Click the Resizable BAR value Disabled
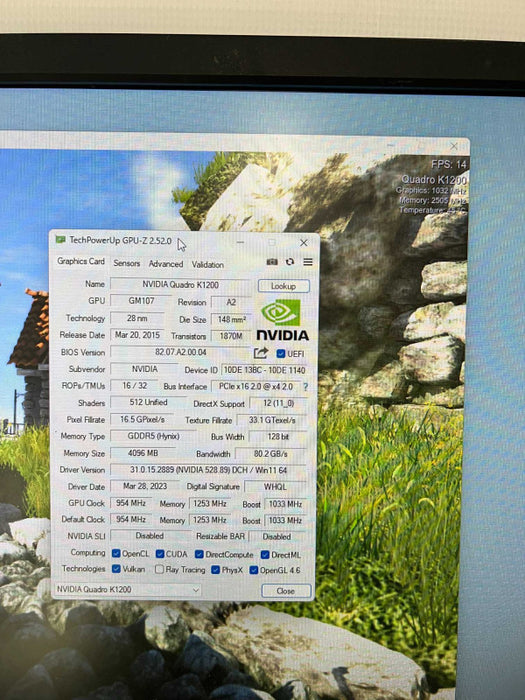The image size is (525, 700). [x=277, y=537]
